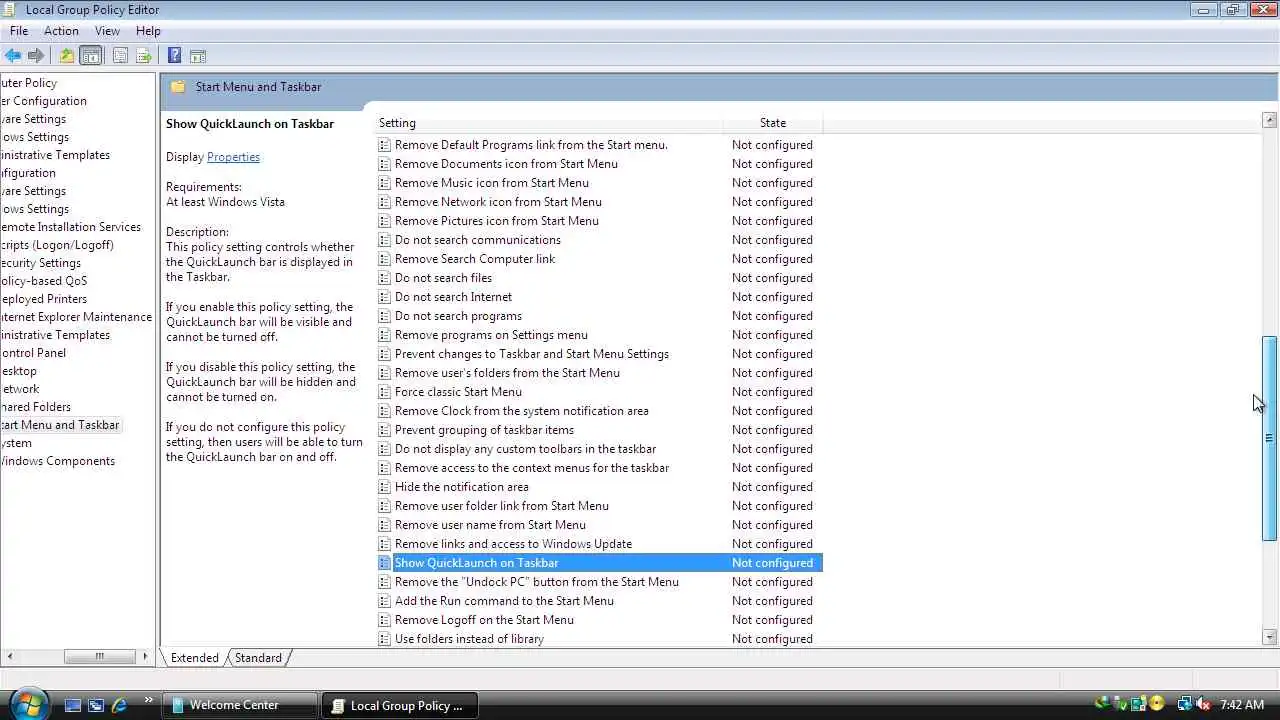Select Desktop node in the tree

pyautogui.click(x=18, y=371)
